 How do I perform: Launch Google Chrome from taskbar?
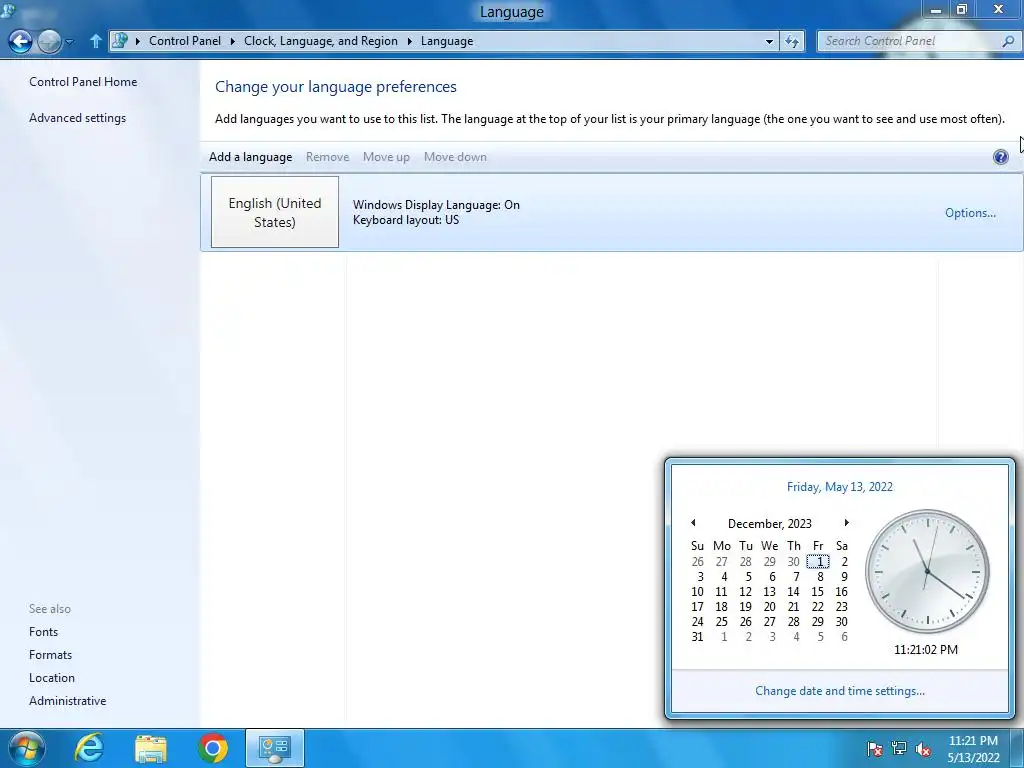click(x=213, y=748)
